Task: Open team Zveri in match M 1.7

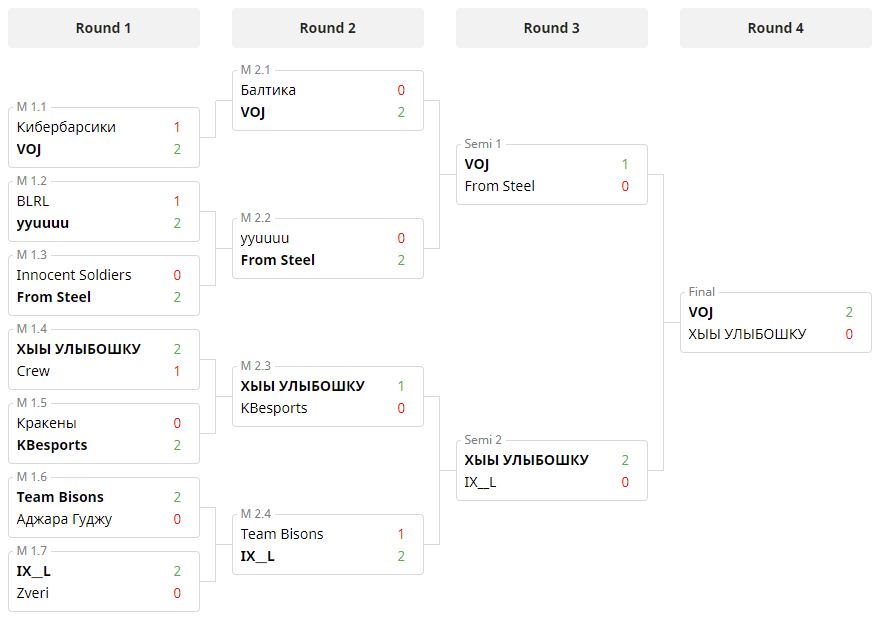Action: (x=33, y=593)
